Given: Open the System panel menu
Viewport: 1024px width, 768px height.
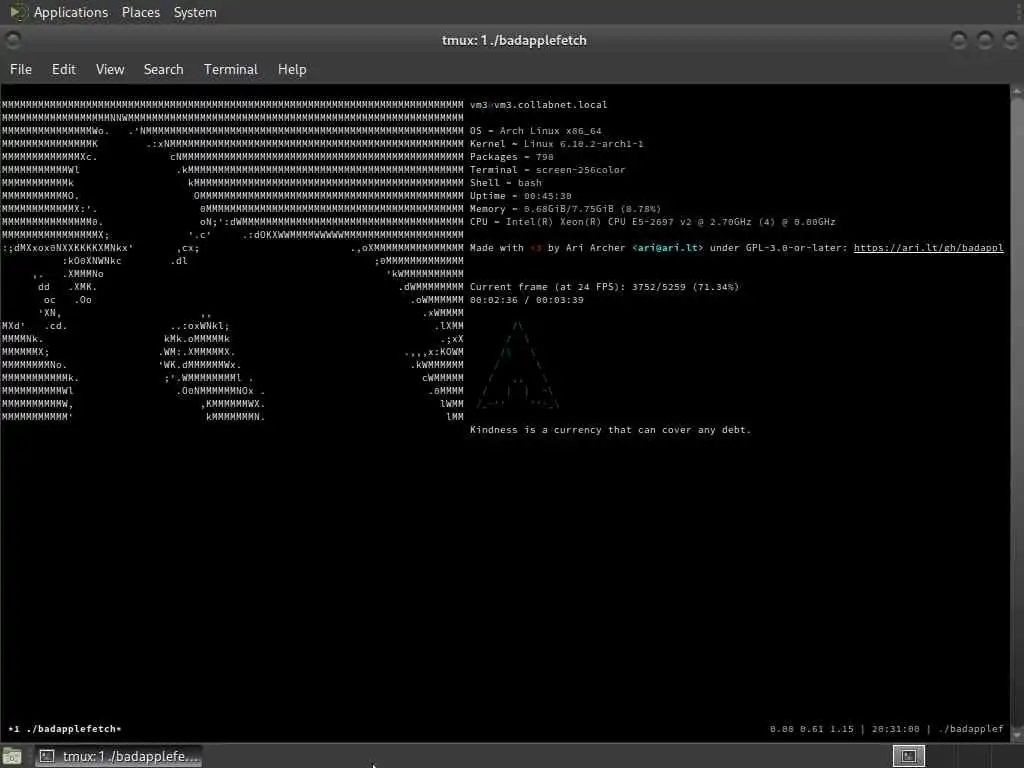Looking at the screenshot, I should click(x=195, y=12).
